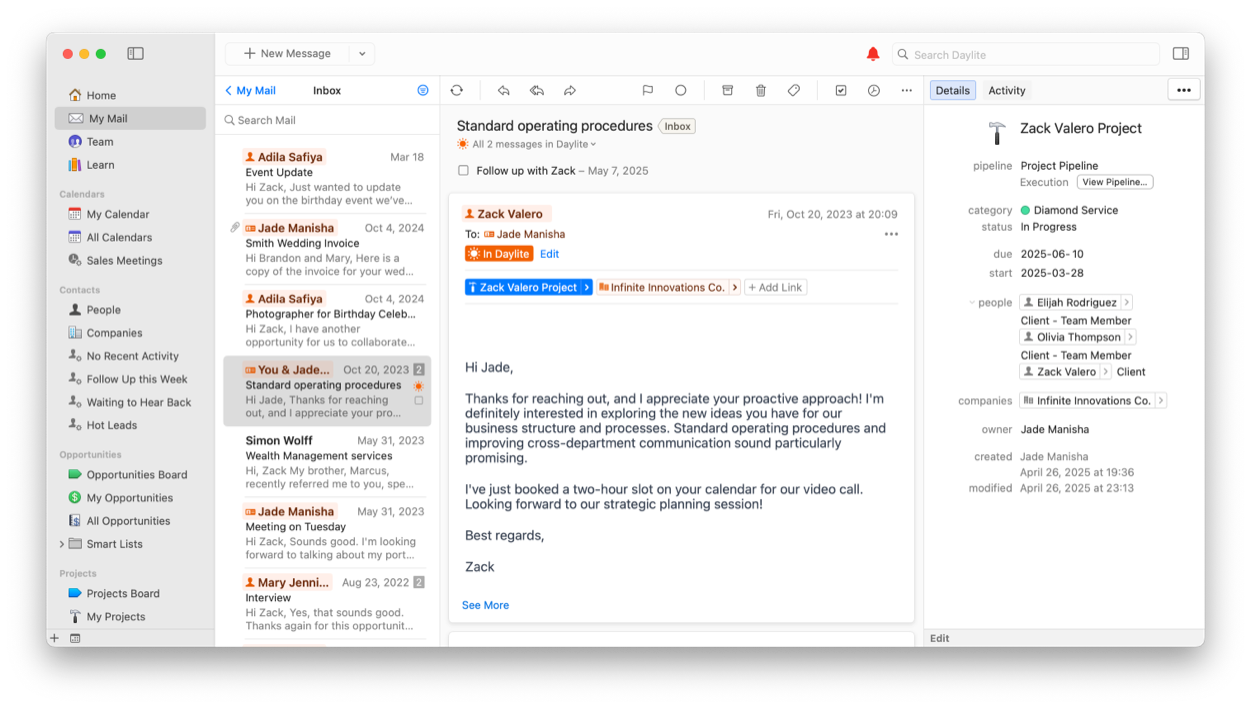Open notifications bell icon

[873, 54]
